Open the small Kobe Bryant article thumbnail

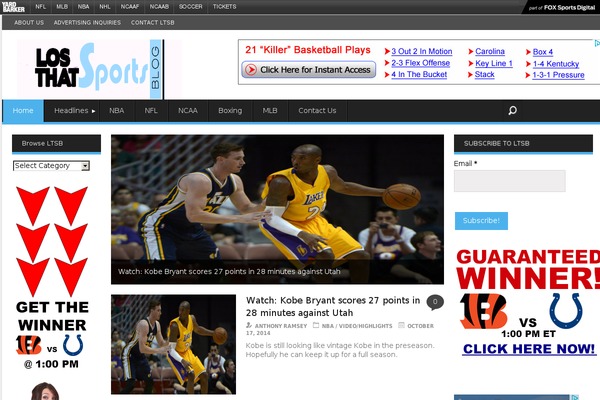[x=173, y=344]
